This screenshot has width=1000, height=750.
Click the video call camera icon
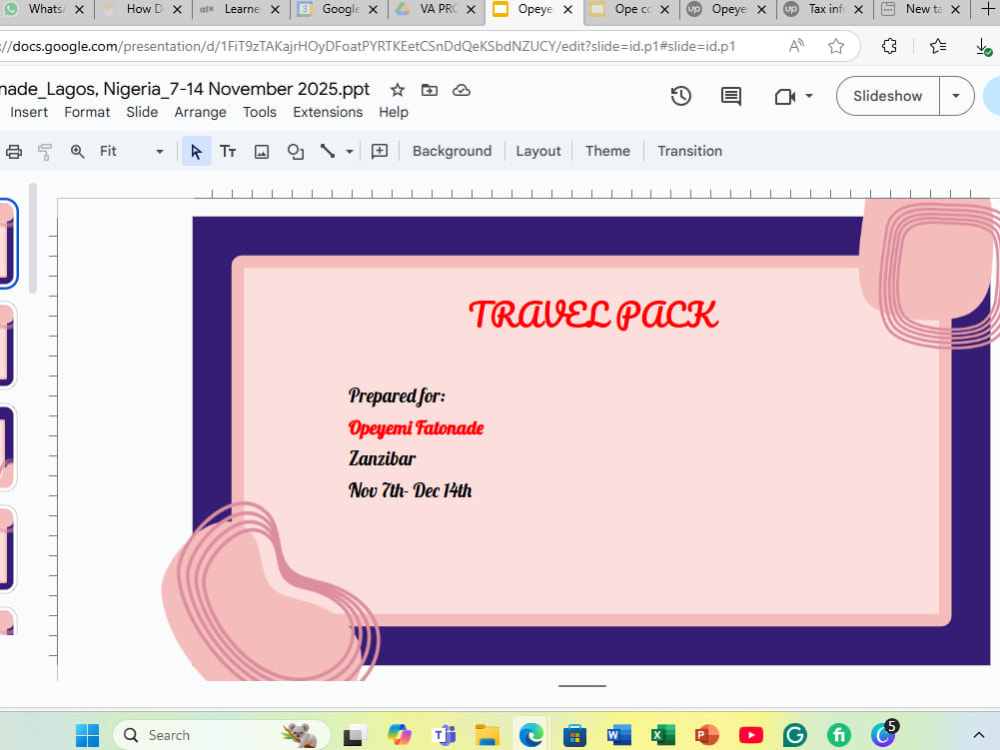784,96
